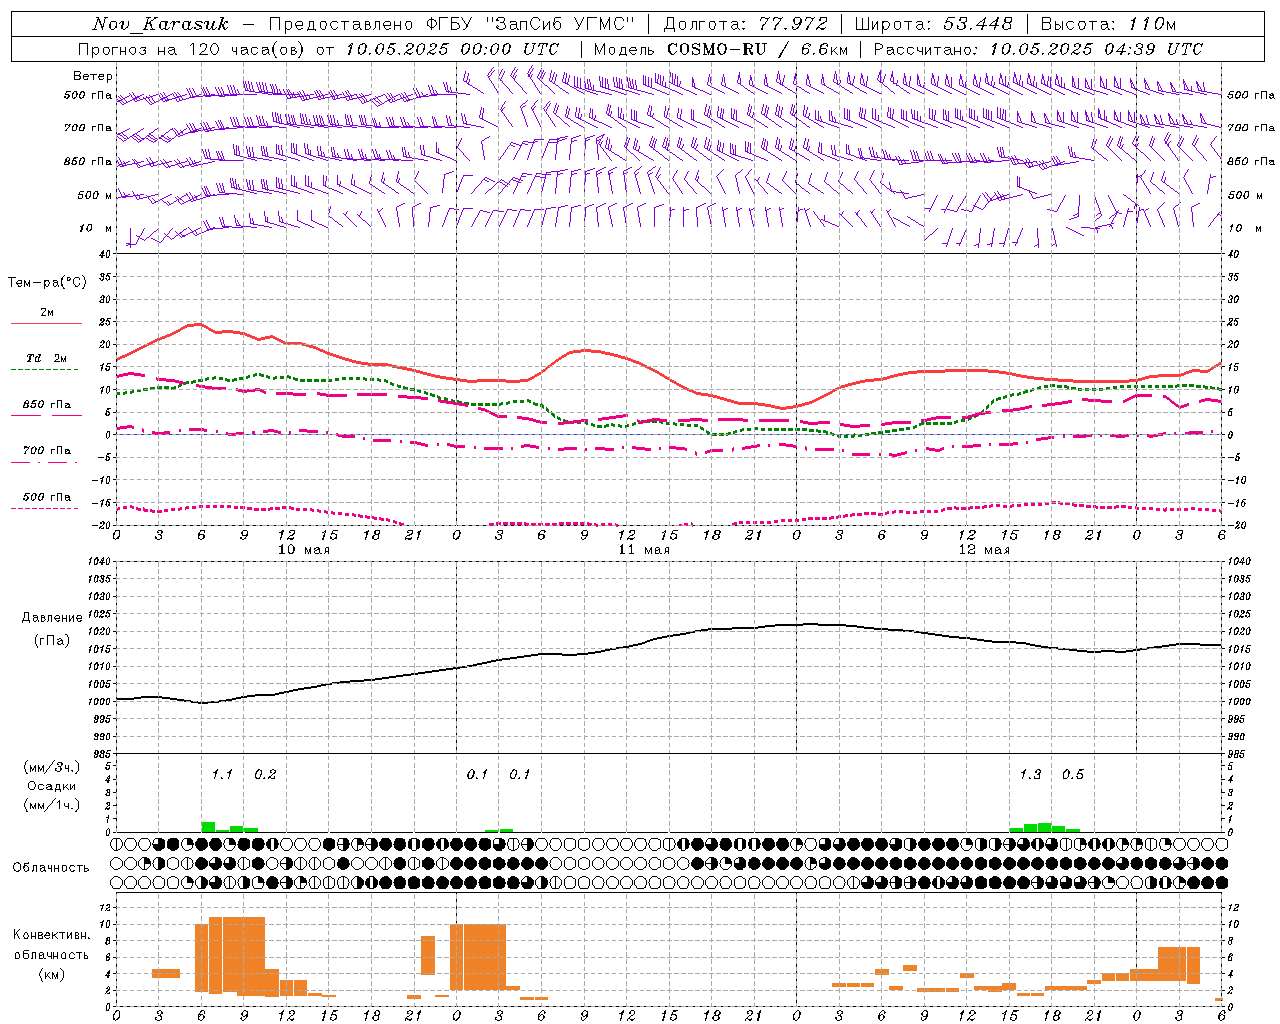Click the '(мм/1ч.)' precipitation unit label

click(x=52, y=805)
